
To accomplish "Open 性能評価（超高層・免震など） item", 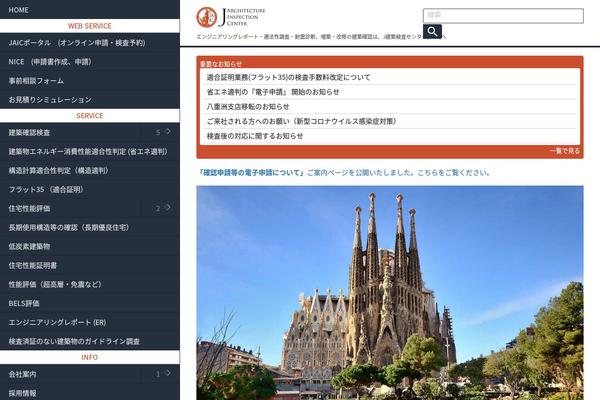I will (90, 284).
